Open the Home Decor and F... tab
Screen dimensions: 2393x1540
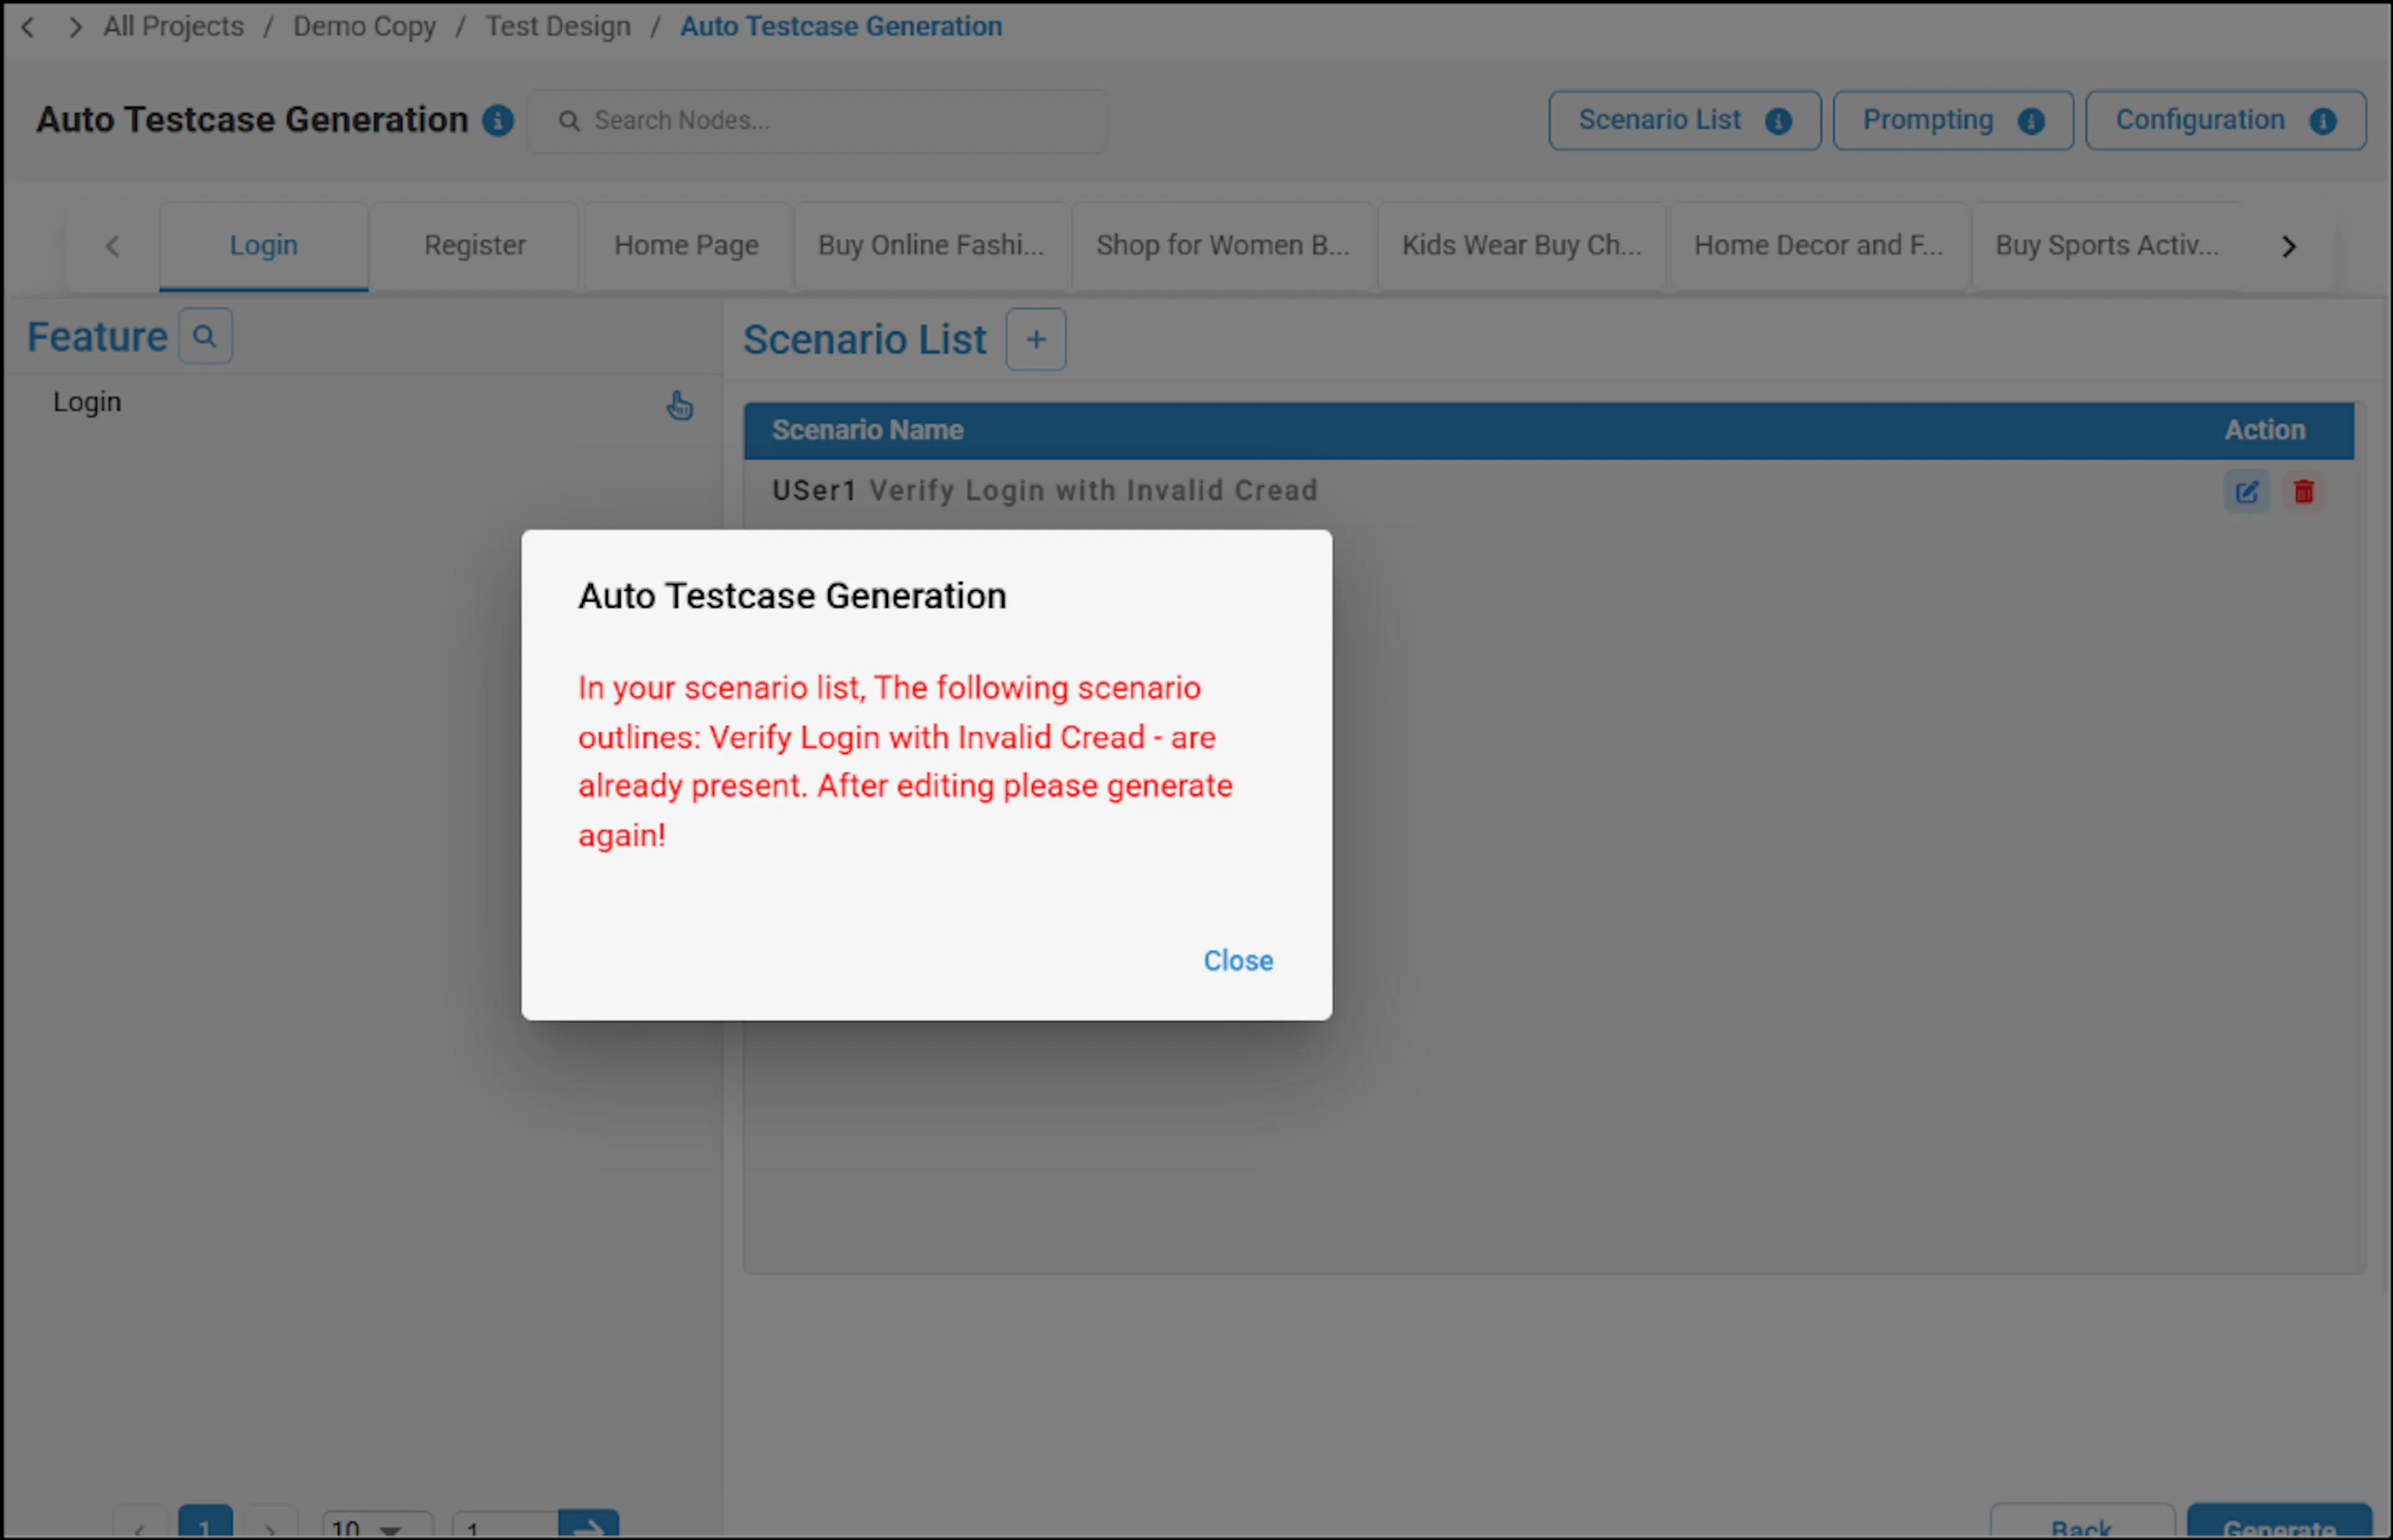pos(1818,246)
